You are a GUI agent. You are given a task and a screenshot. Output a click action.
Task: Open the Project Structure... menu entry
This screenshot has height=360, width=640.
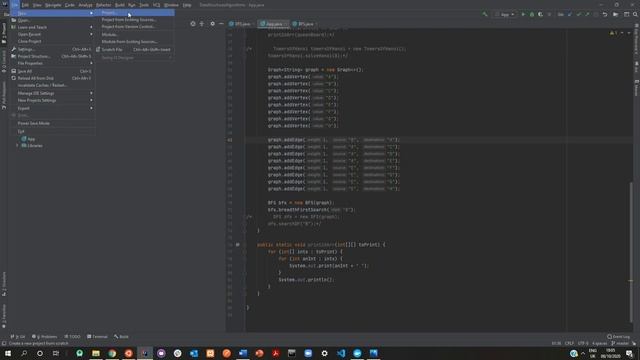coord(53,56)
